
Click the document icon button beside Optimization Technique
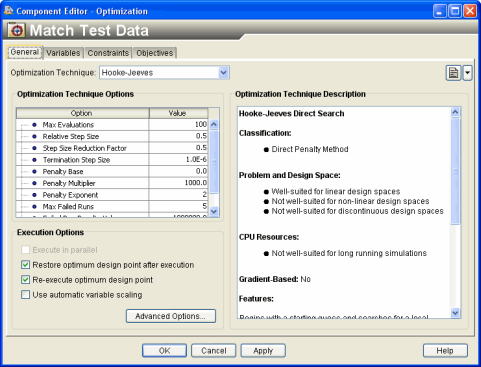(453, 73)
